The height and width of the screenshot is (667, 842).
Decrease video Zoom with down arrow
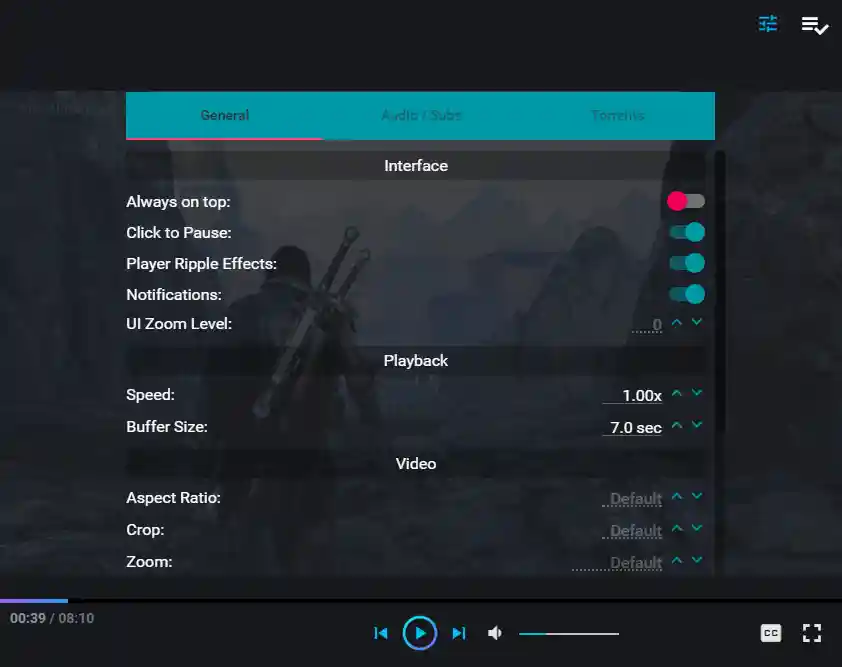696,560
